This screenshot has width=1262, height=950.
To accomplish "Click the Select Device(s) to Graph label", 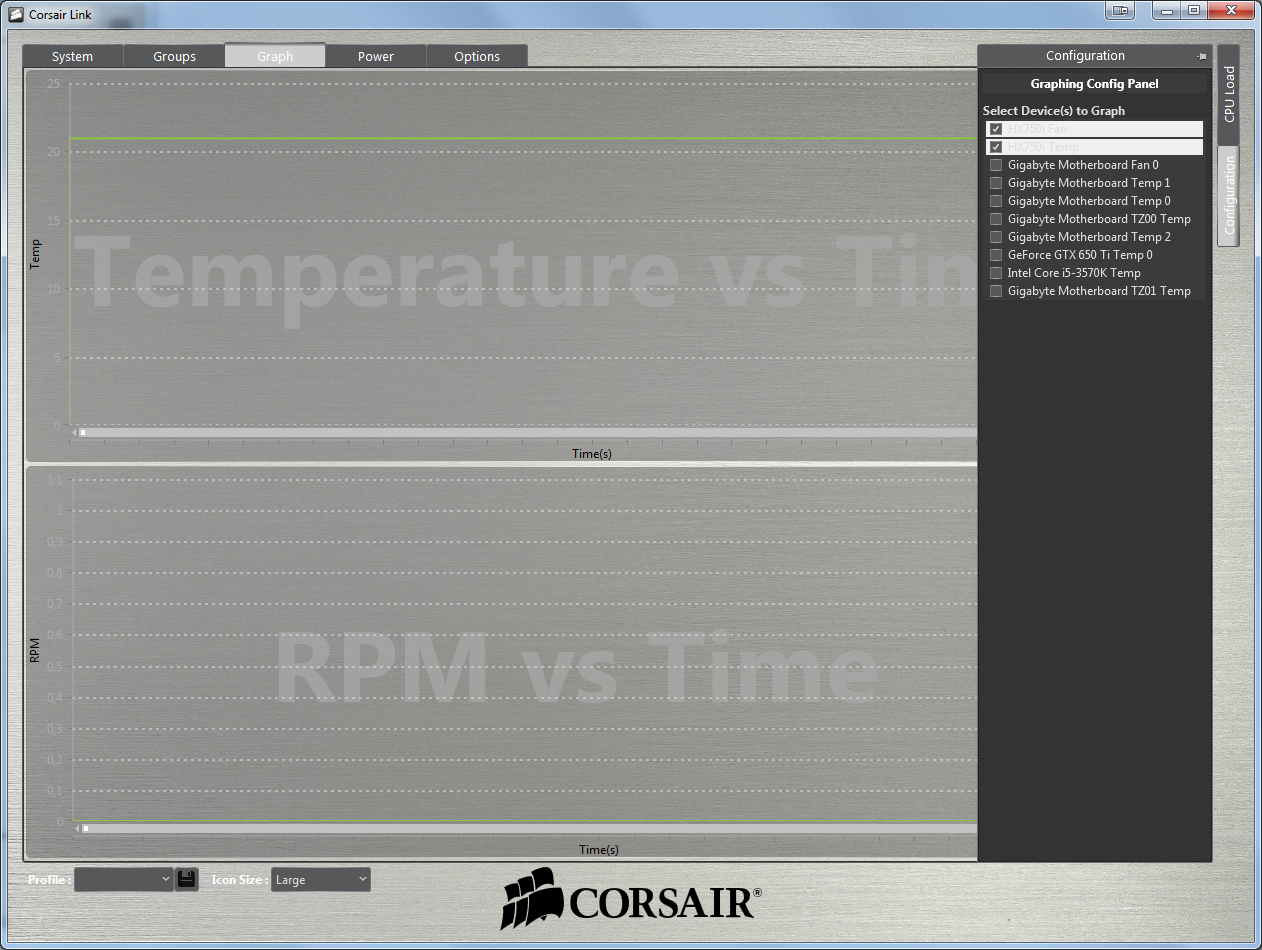I will (1053, 111).
